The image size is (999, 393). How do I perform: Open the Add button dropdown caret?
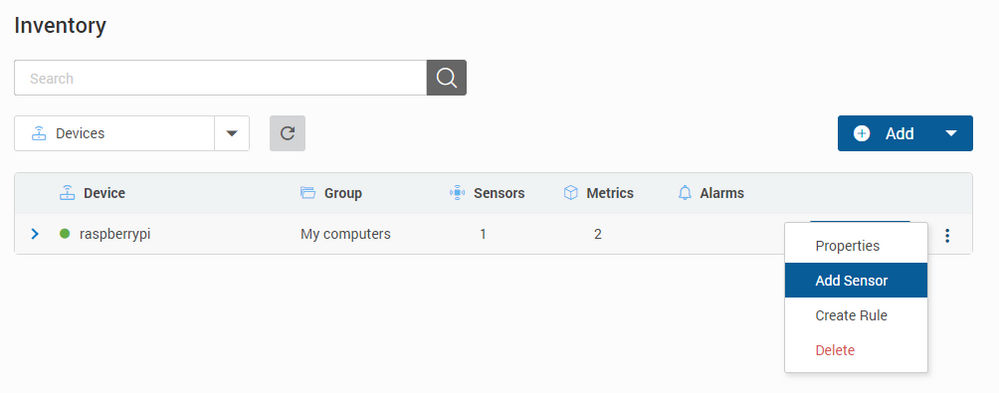tap(951, 133)
